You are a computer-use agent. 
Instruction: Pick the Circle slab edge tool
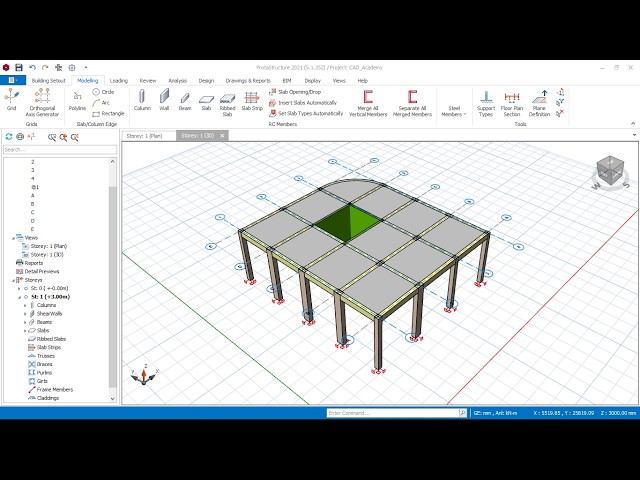point(103,92)
